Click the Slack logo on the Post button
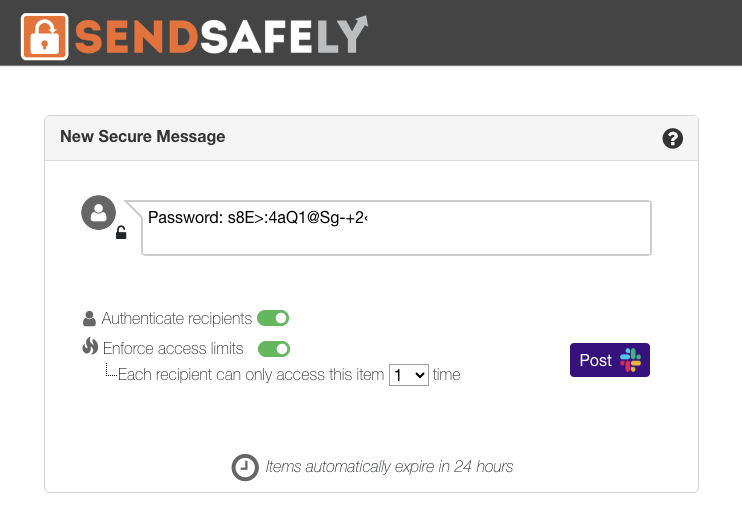This screenshot has height=528, width=742. click(x=630, y=360)
